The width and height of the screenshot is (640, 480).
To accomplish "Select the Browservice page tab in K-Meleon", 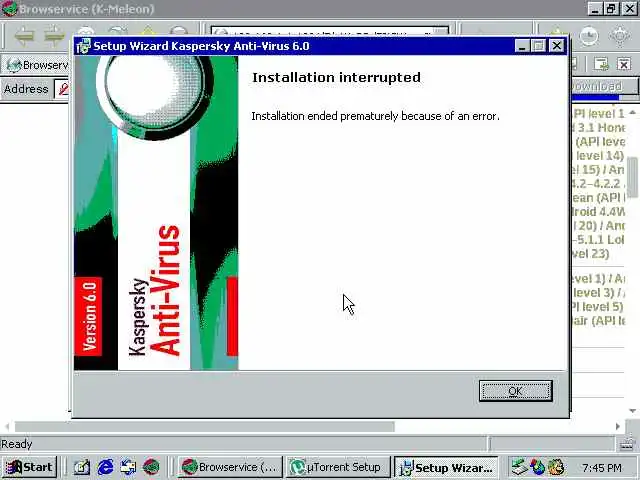I will tap(37, 65).
